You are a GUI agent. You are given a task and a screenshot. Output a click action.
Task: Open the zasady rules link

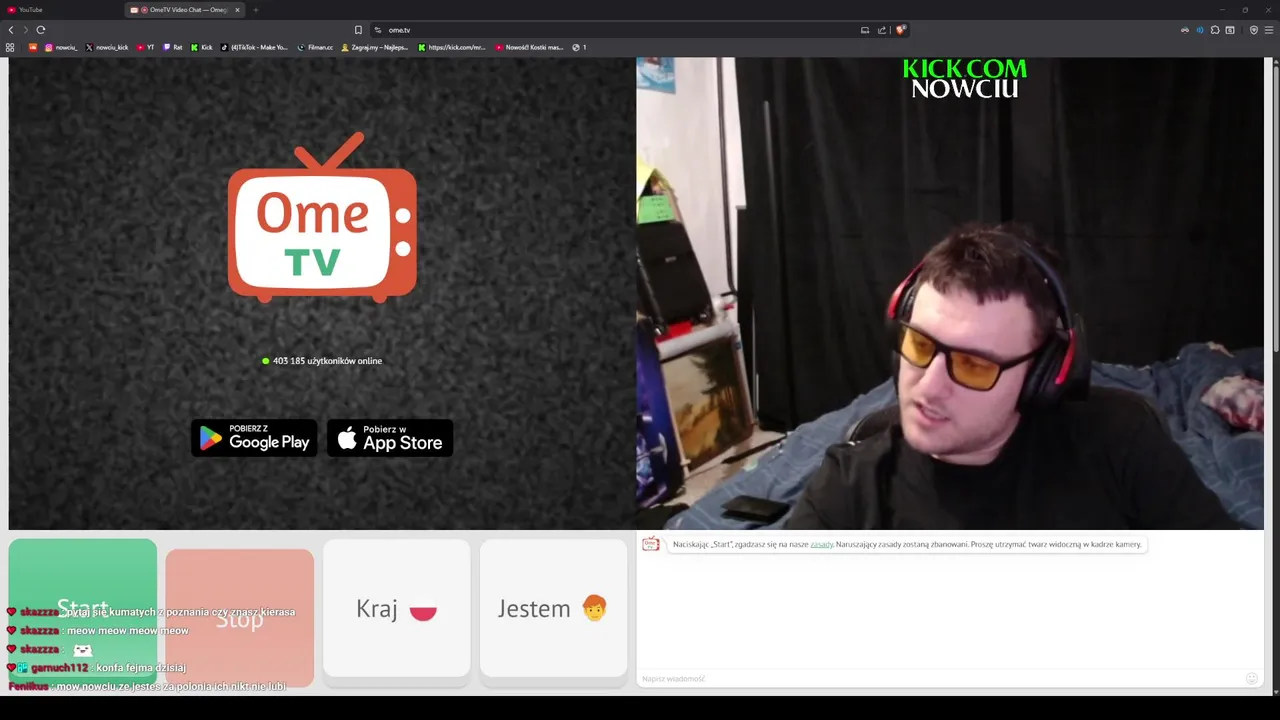click(821, 545)
